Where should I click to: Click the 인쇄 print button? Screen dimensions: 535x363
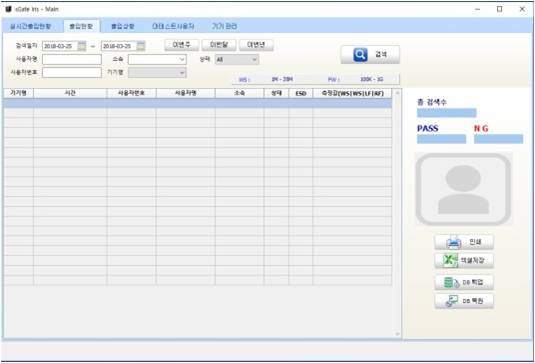click(x=464, y=242)
